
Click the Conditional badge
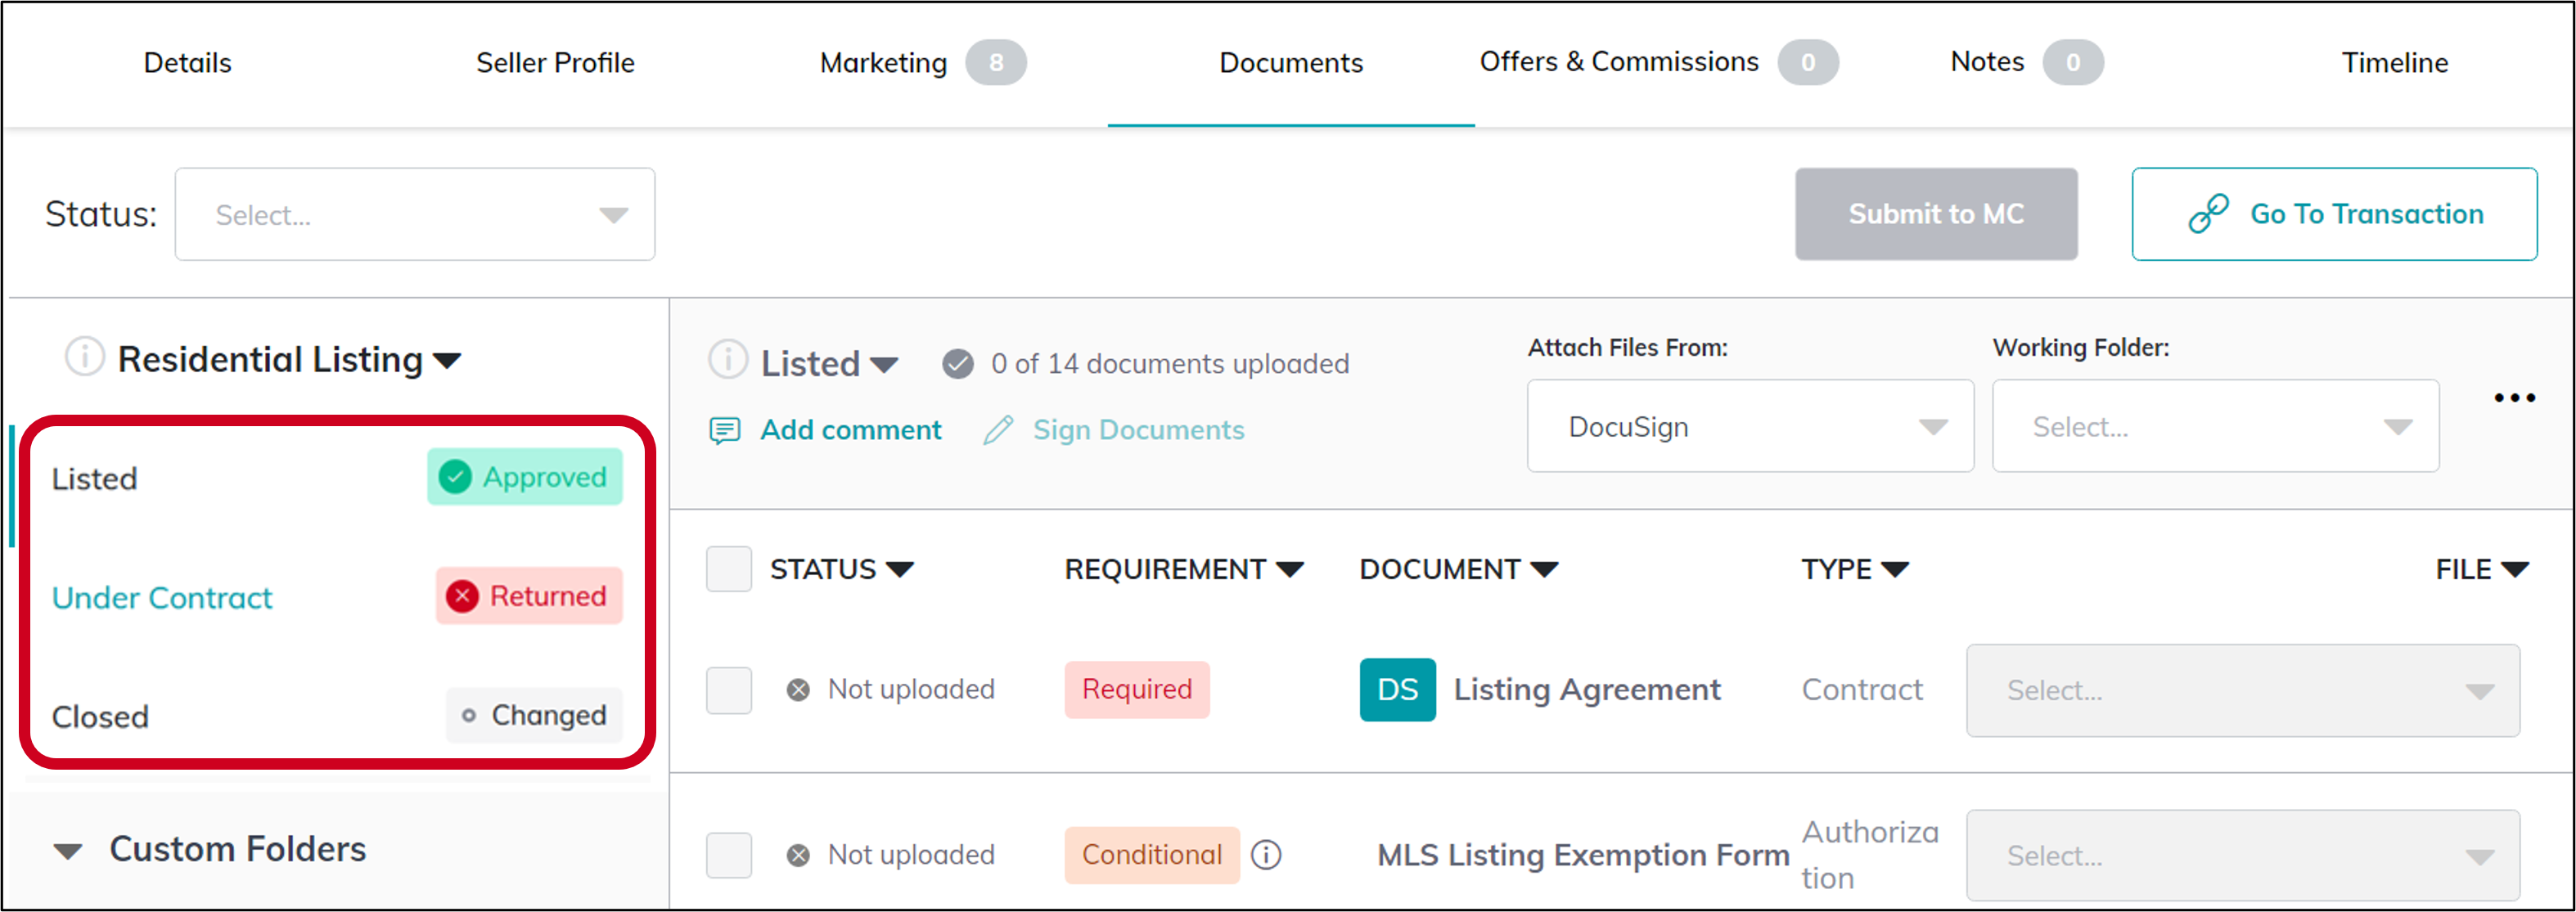[x=1151, y=854]
